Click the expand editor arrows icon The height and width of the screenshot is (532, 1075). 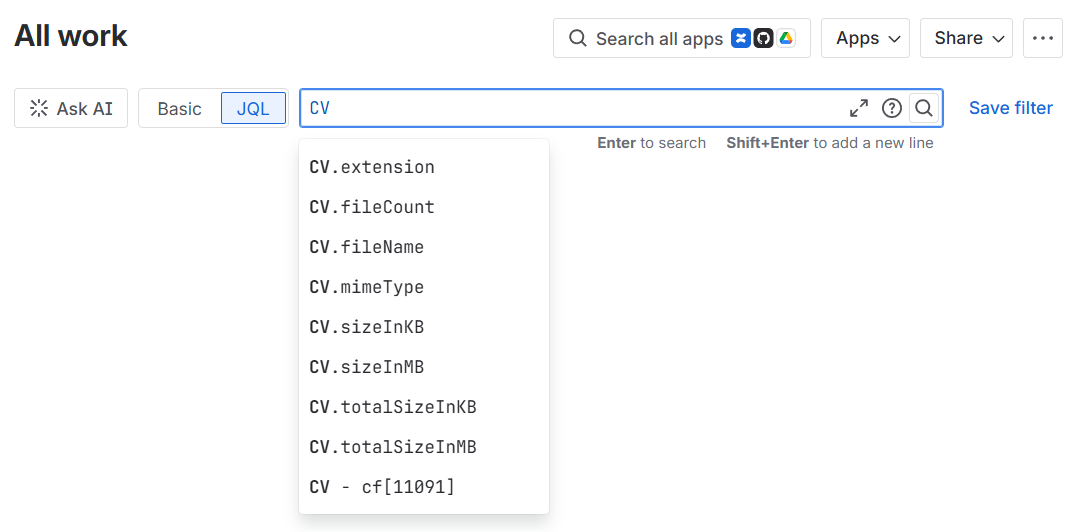(858, 108)
